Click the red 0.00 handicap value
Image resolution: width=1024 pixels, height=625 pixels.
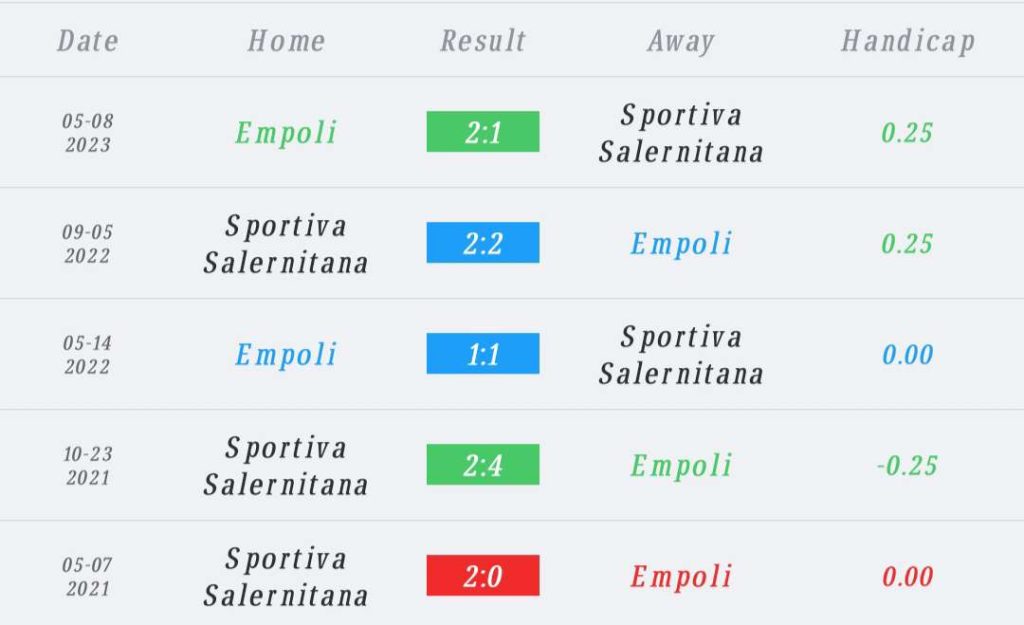[x=907, y=577]
